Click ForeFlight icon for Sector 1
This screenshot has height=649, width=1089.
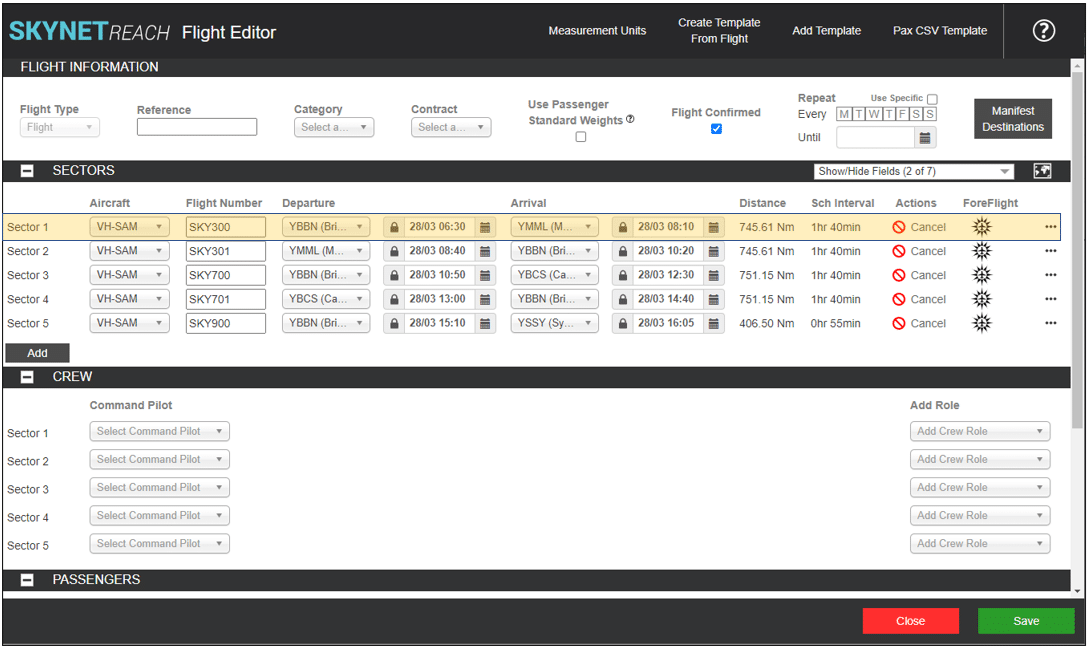(x=981, y=227)
